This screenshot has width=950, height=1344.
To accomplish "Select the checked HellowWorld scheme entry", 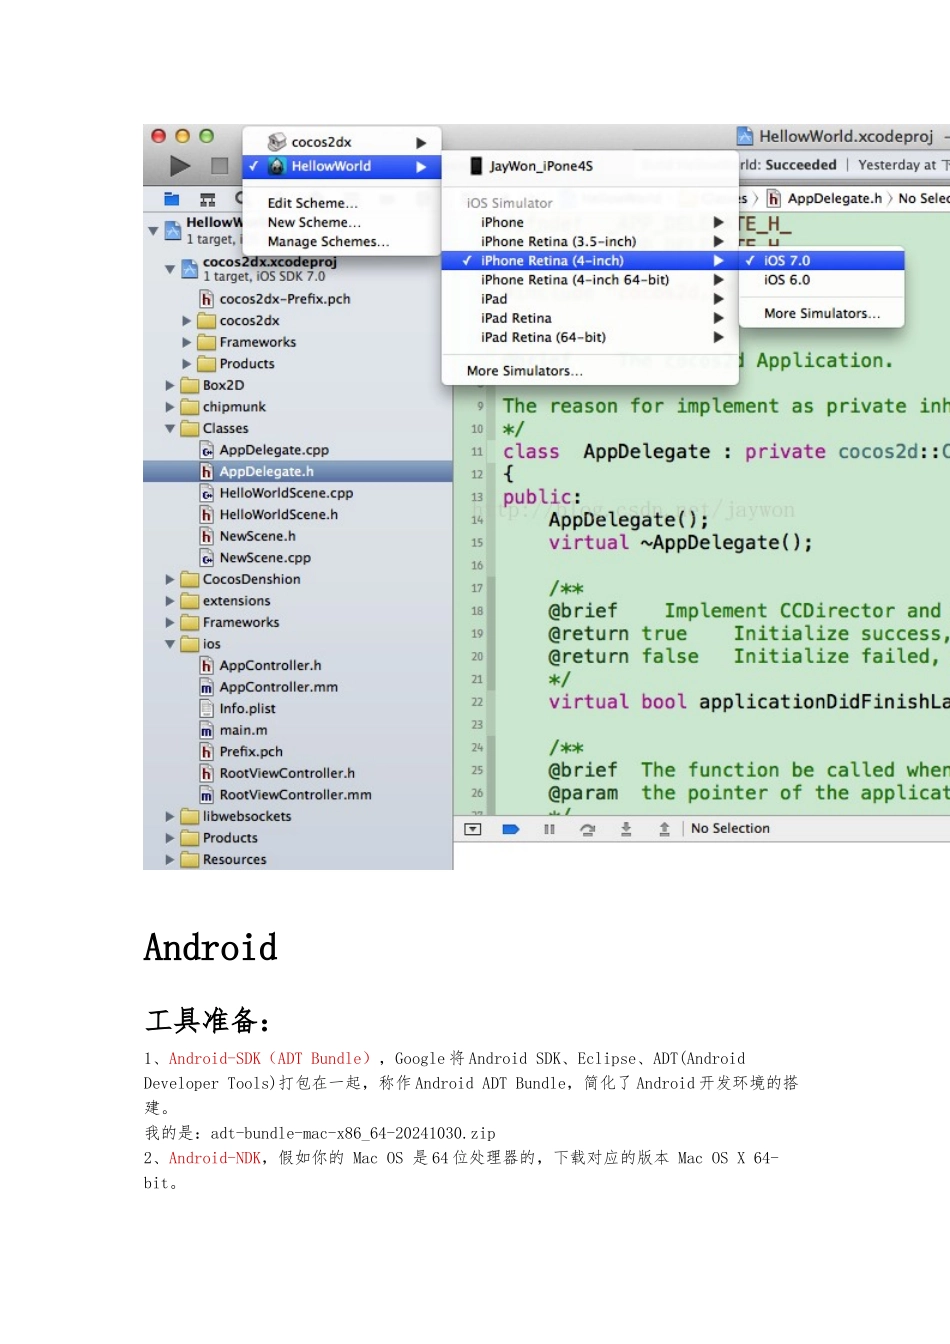I will click(342, 166).
